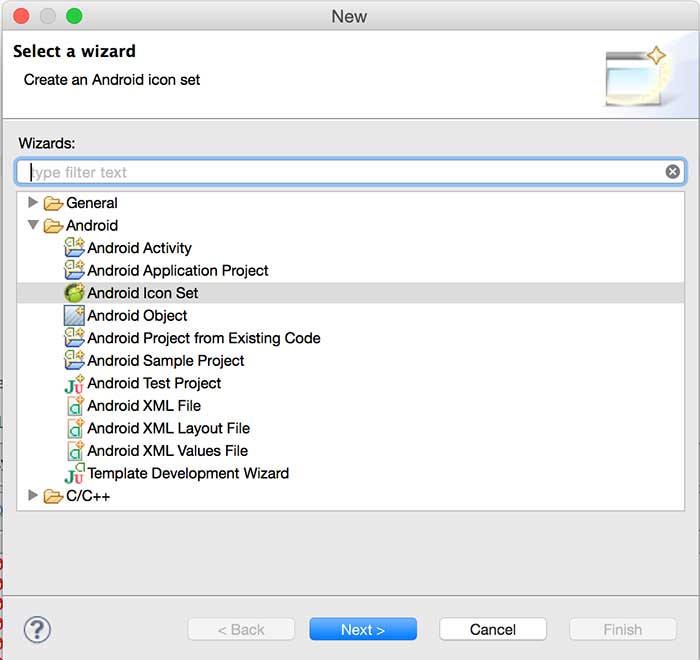The image size is (700, 660).
Task: Click the Android Sample Project icon
Action: (74, 360)
